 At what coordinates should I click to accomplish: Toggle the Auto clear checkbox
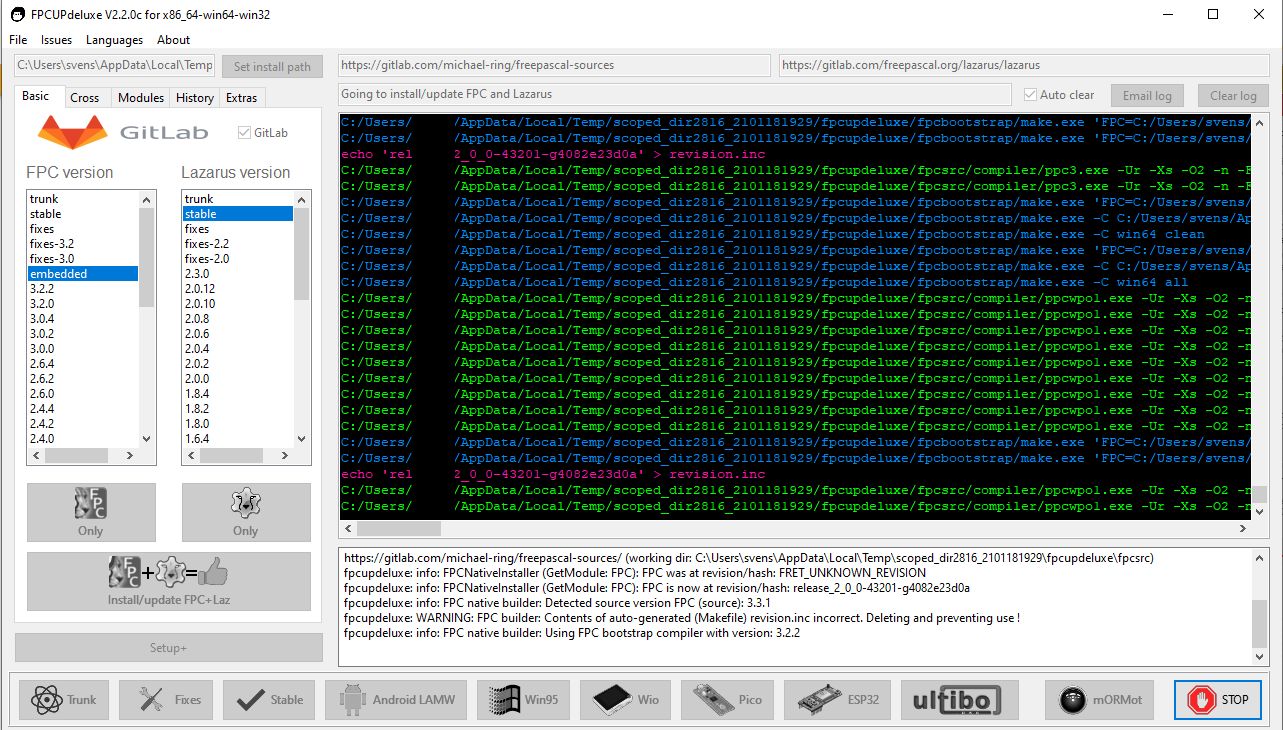point(1030,95)
